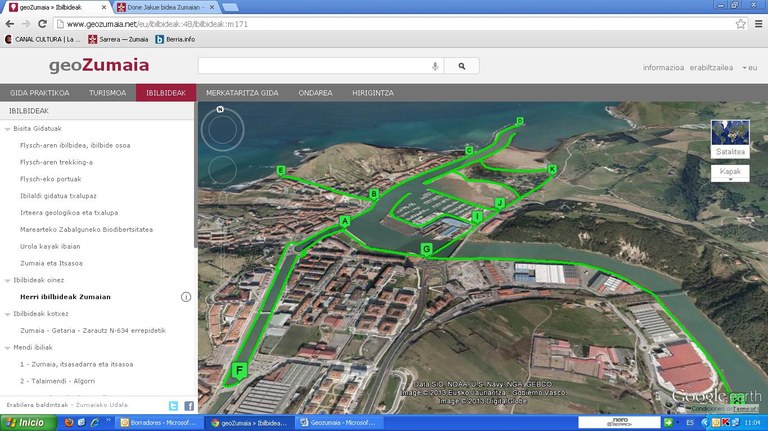This screenshot has height=431, width=768.
Task: Click the compass north N indicator
Action: pos(220,109)
